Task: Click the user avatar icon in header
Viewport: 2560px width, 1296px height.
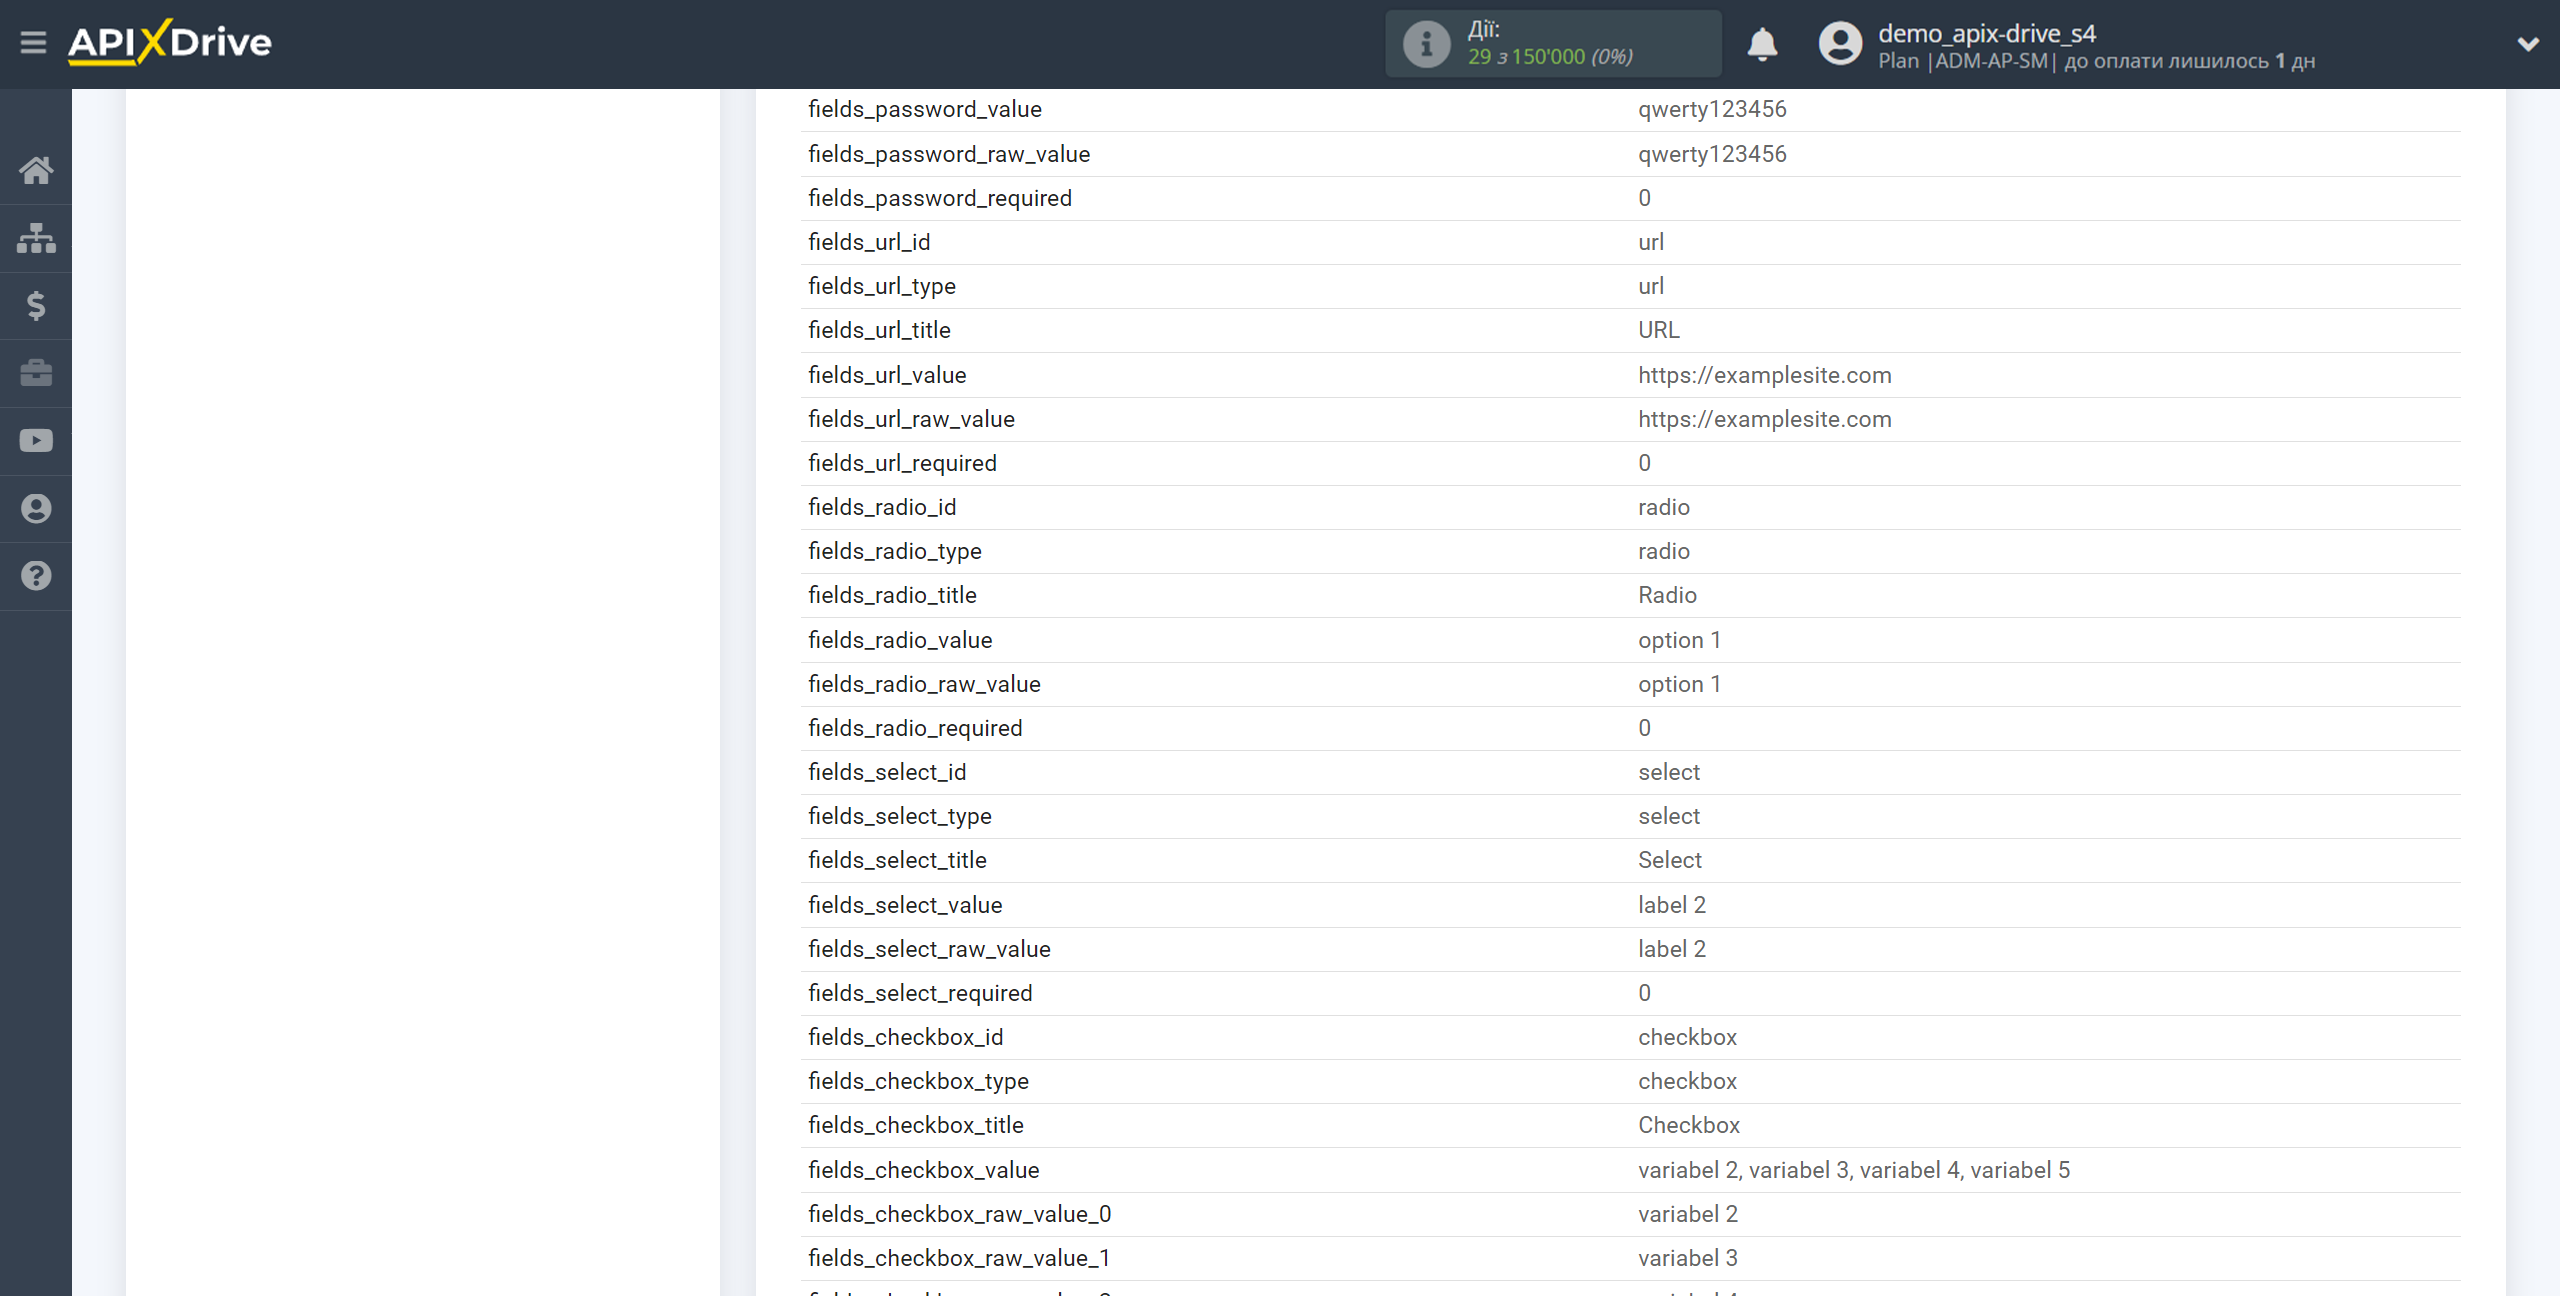Action: tap(1840, 44)
